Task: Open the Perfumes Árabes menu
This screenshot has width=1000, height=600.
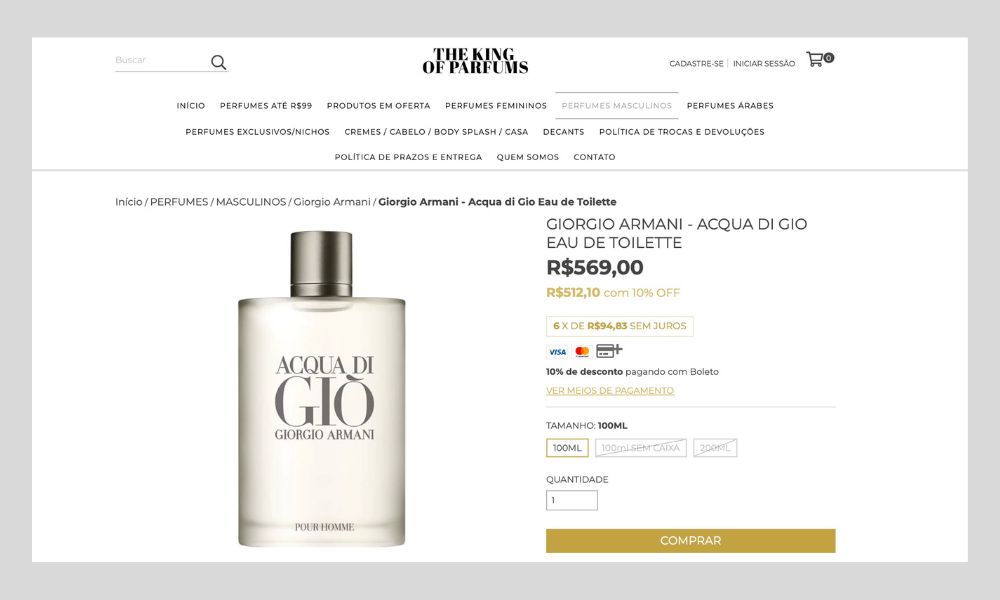Action: pyautogui.click(x=730, y=106)
